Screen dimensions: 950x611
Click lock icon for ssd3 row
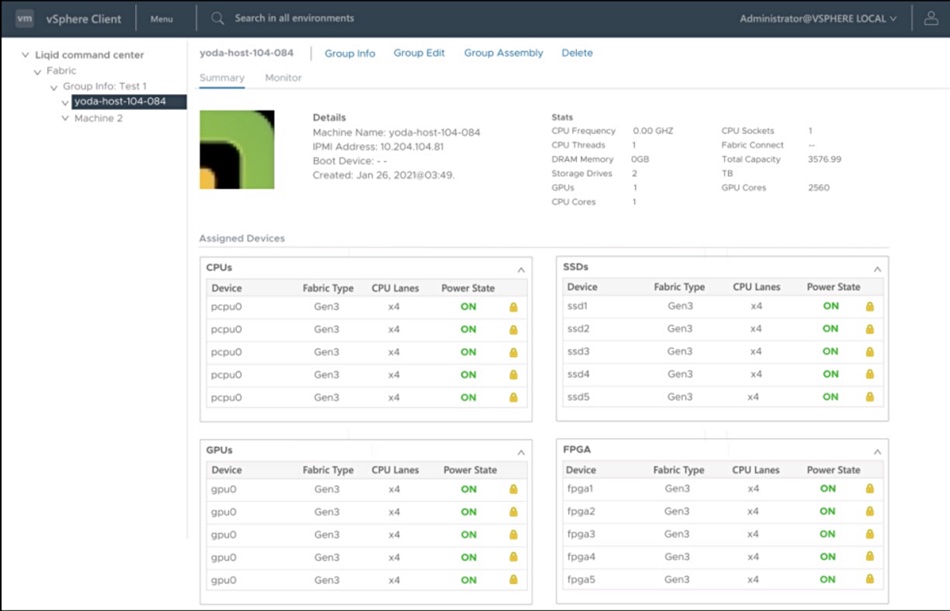pos(870,352)
